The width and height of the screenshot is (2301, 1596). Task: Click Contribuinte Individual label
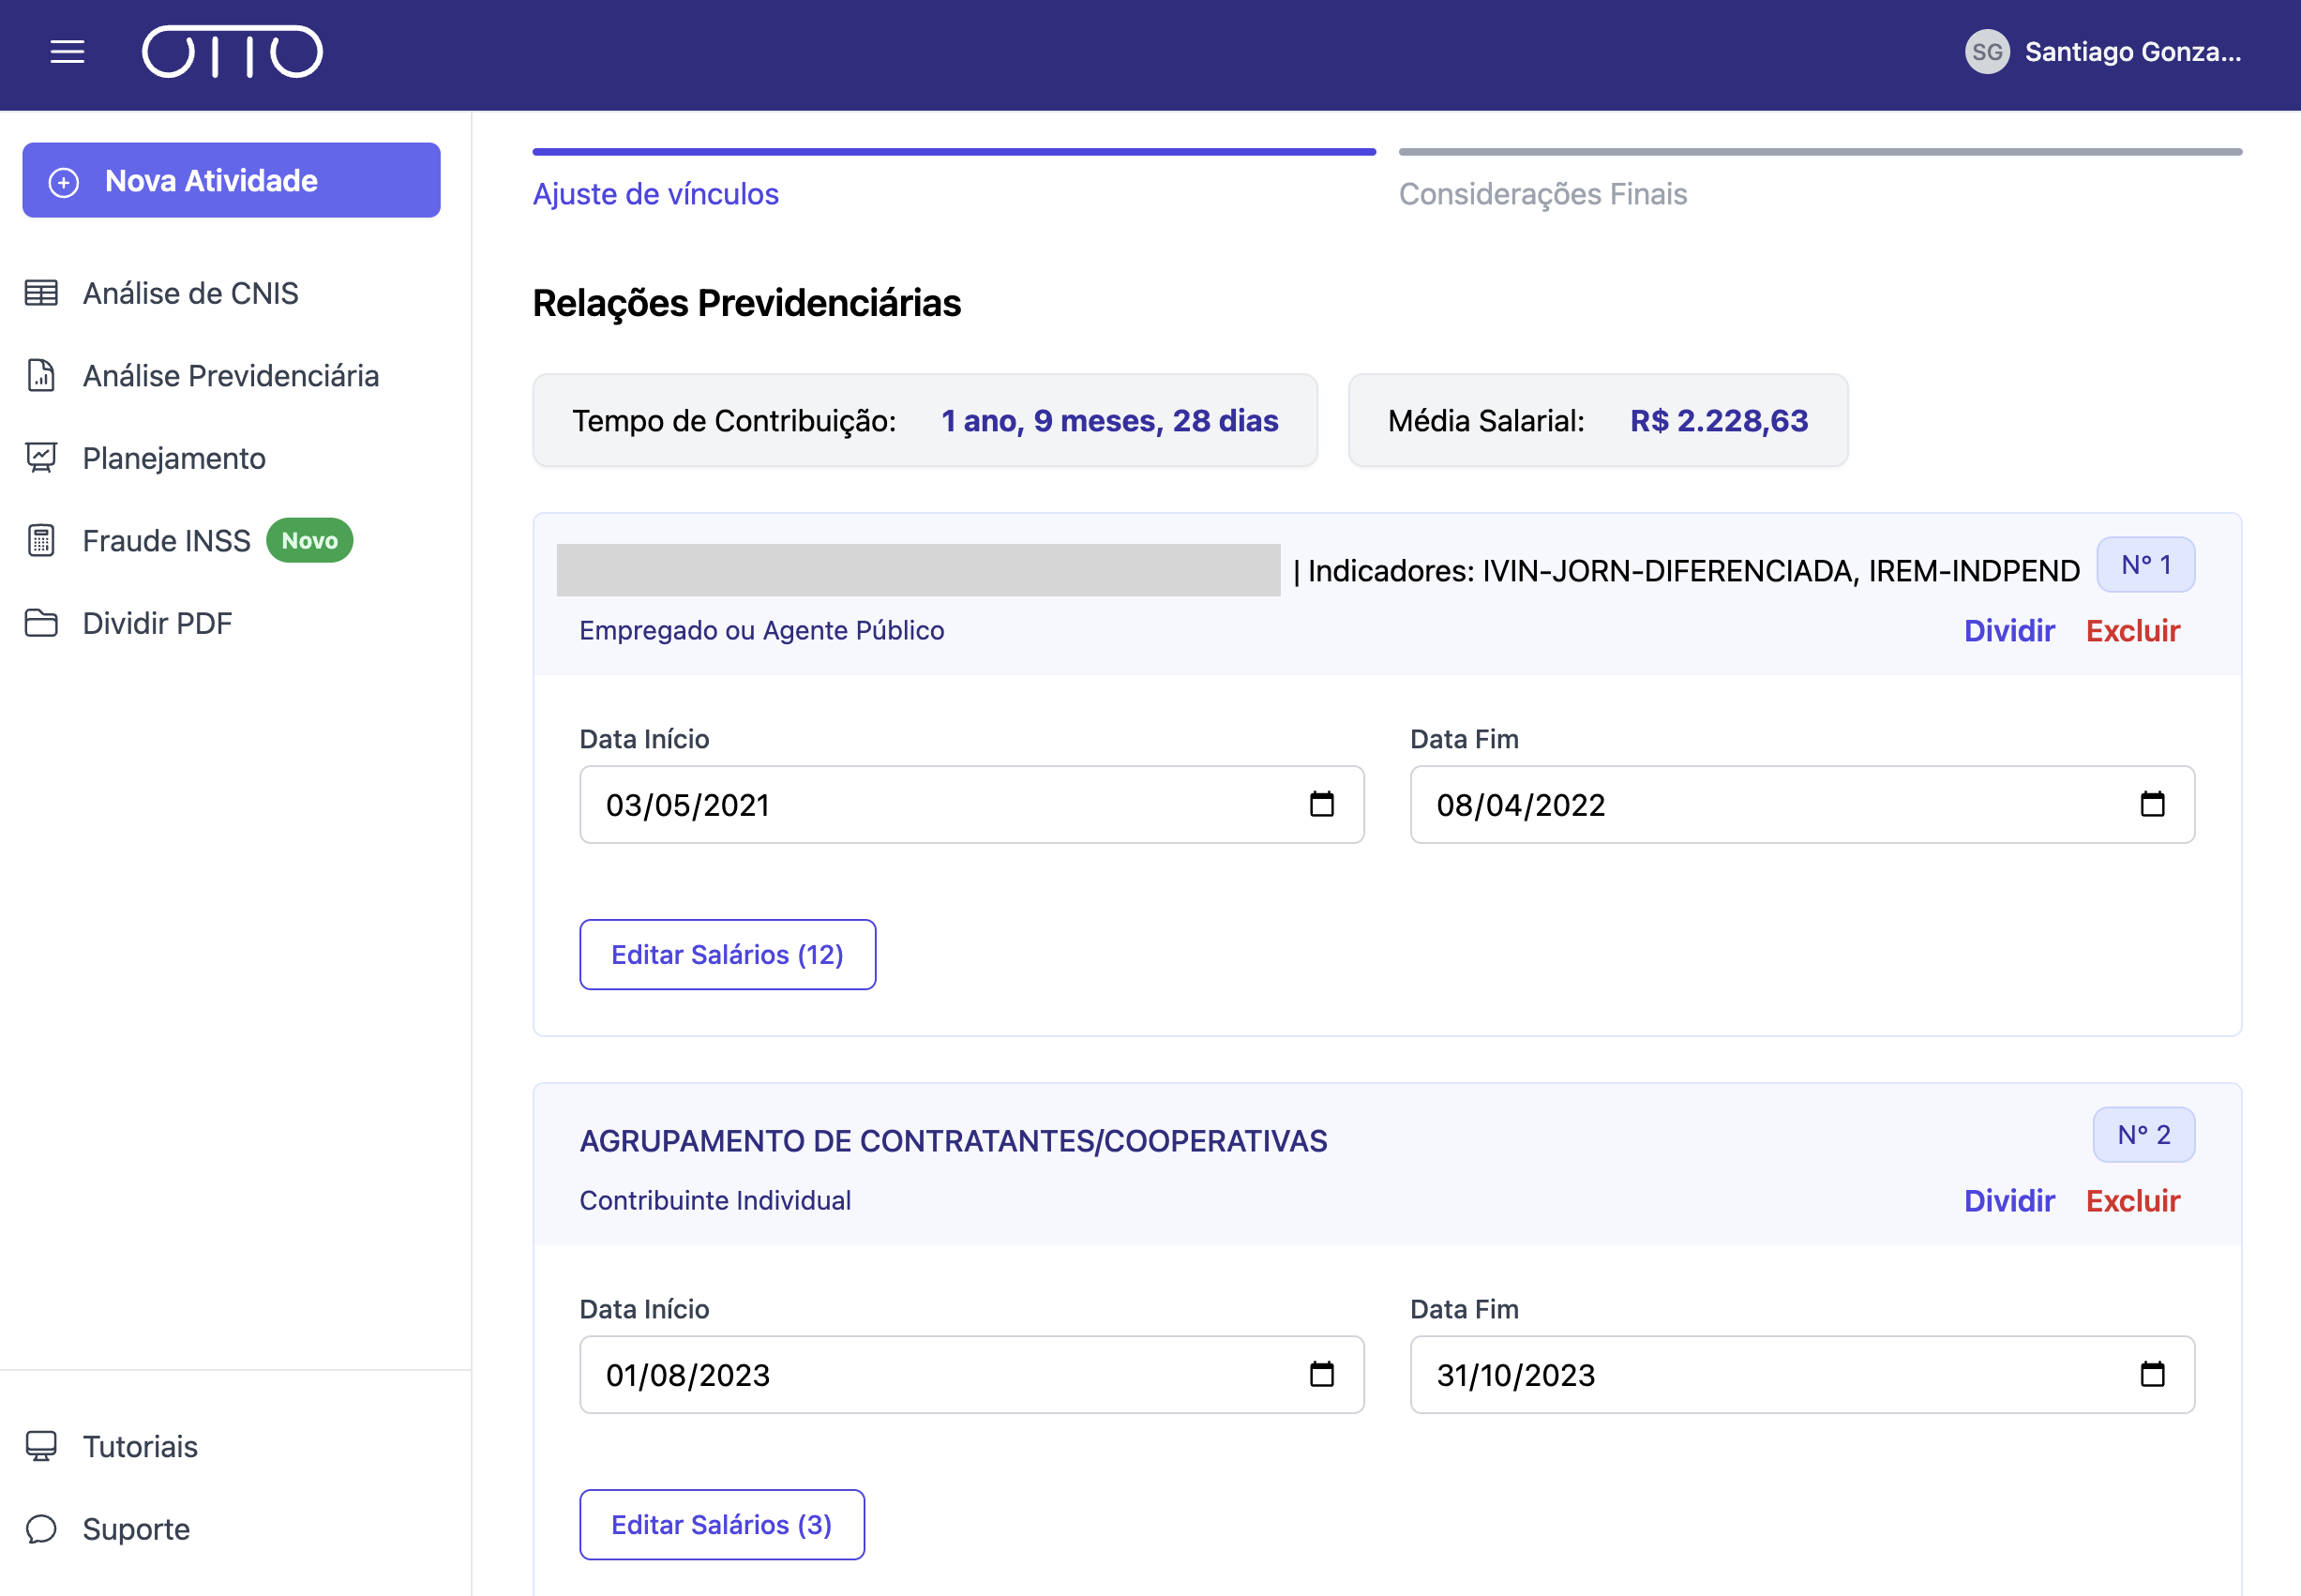point(715,1200)
